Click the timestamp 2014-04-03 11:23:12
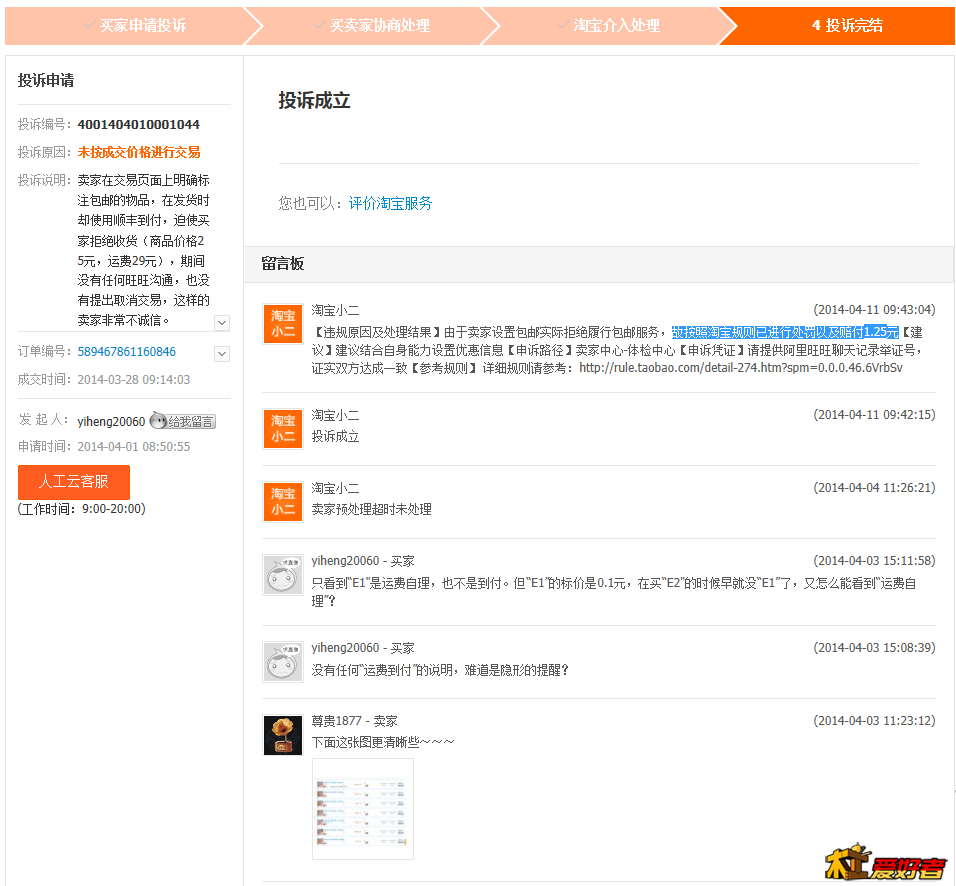Image resolution: width=956 pixels, height=886 pixels. click(874, 721)
